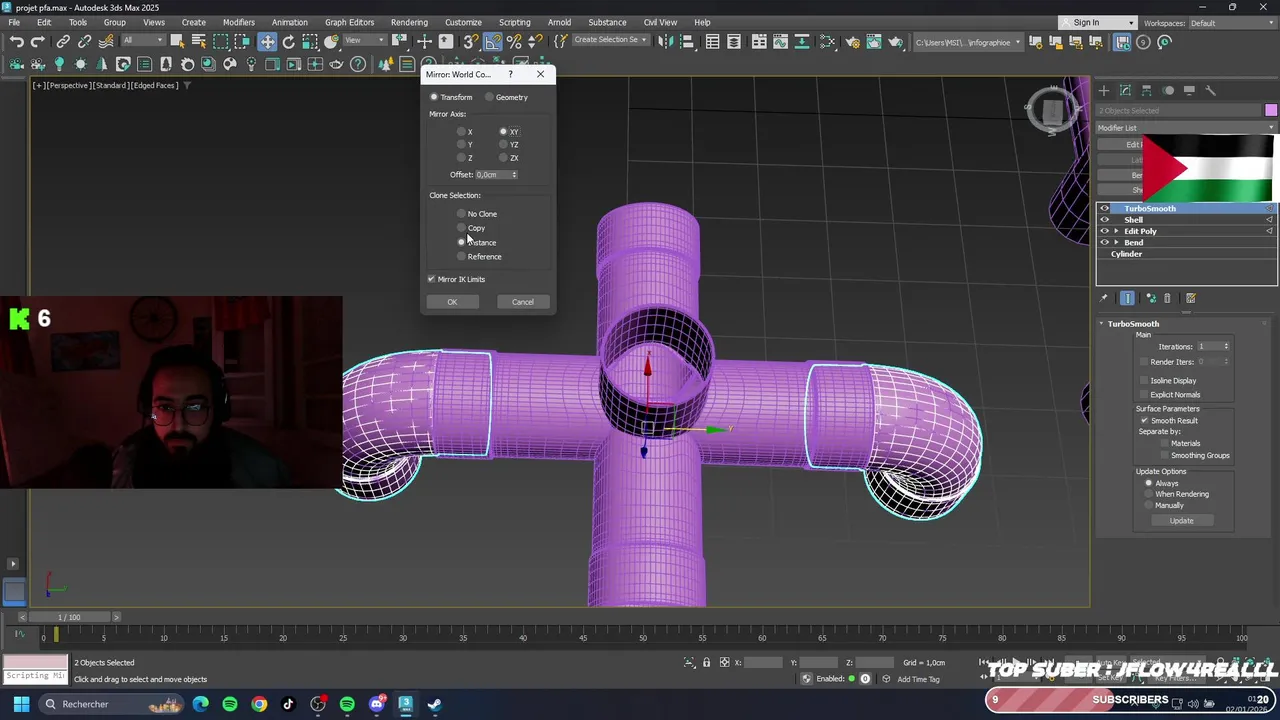Toggle visibility of the Bend modifier
Image resolution: width=1280 pixels, height=720 pixels.
1104,243
